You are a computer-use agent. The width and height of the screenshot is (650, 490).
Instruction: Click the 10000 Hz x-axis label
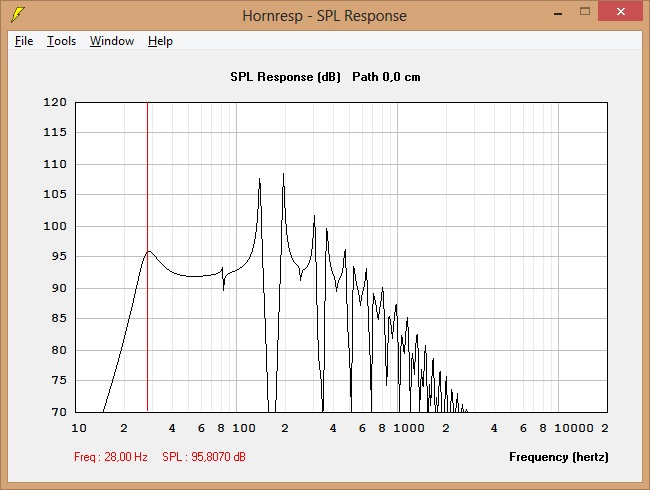(x=574, y=428)
